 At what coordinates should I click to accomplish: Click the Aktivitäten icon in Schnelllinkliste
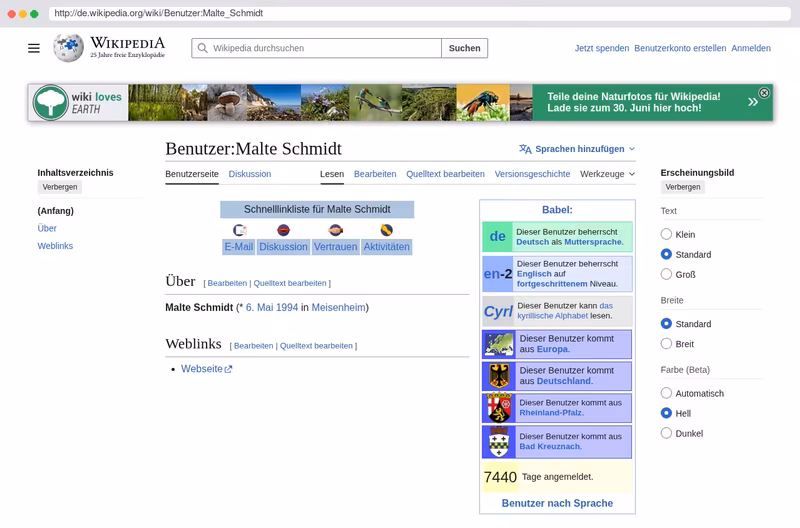point(387,230)
